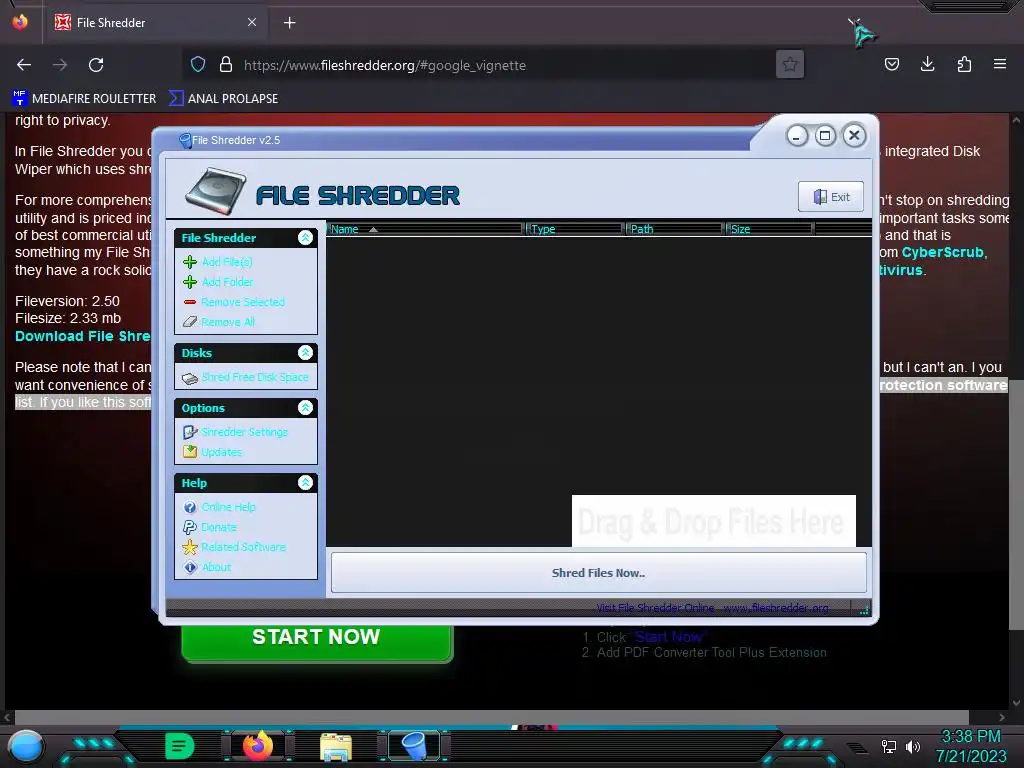1024x768 pixels.
Task: Reload the page in Firefox
Action: [96, 65]
